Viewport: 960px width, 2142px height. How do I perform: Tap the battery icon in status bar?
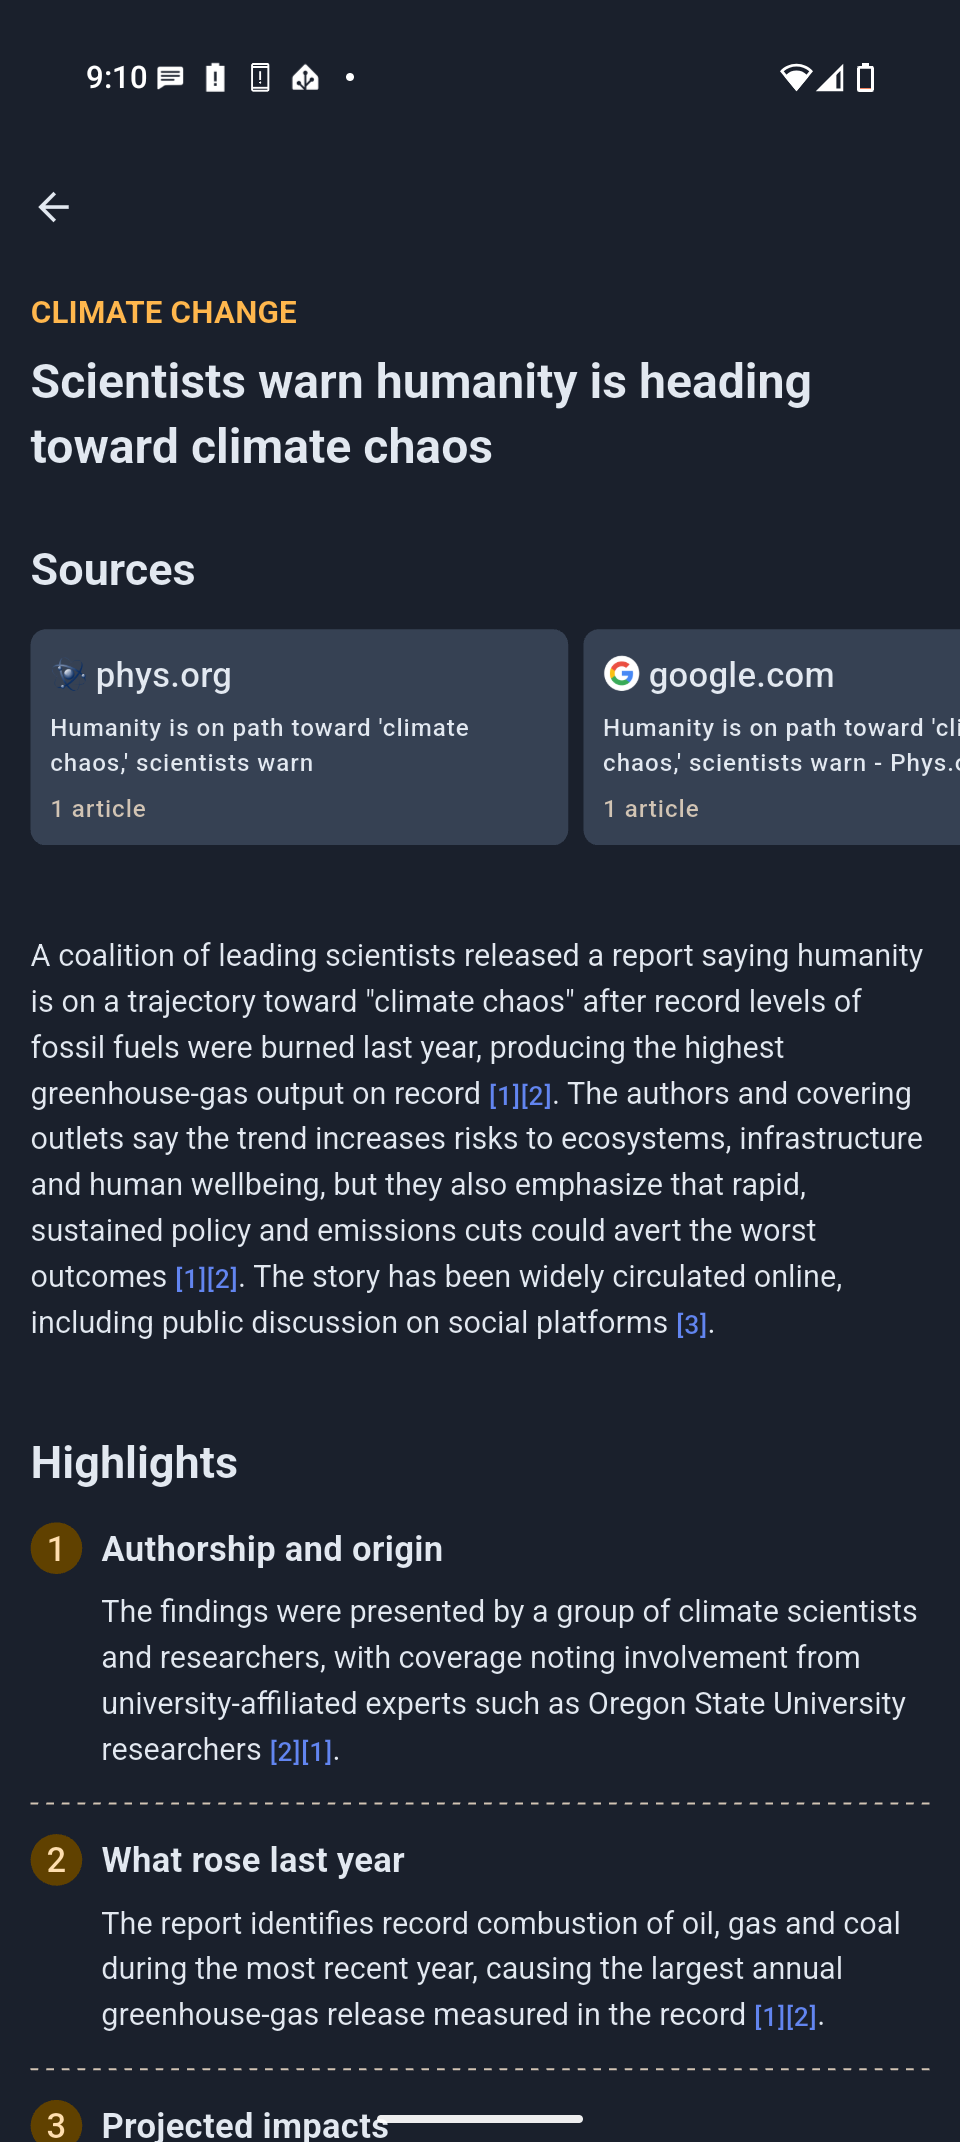coord(866,77)
